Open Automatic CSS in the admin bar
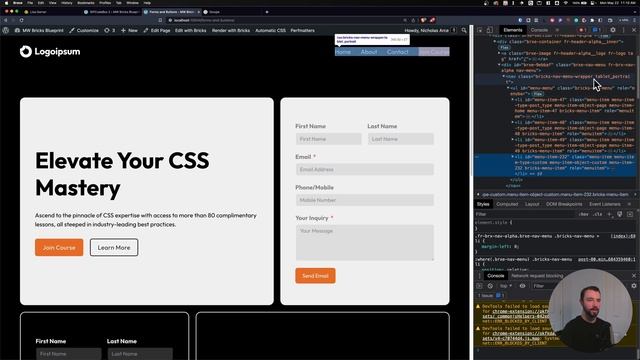Image resolution: width=640 pixels, height=360 pixels. click(x=270, y=30)
